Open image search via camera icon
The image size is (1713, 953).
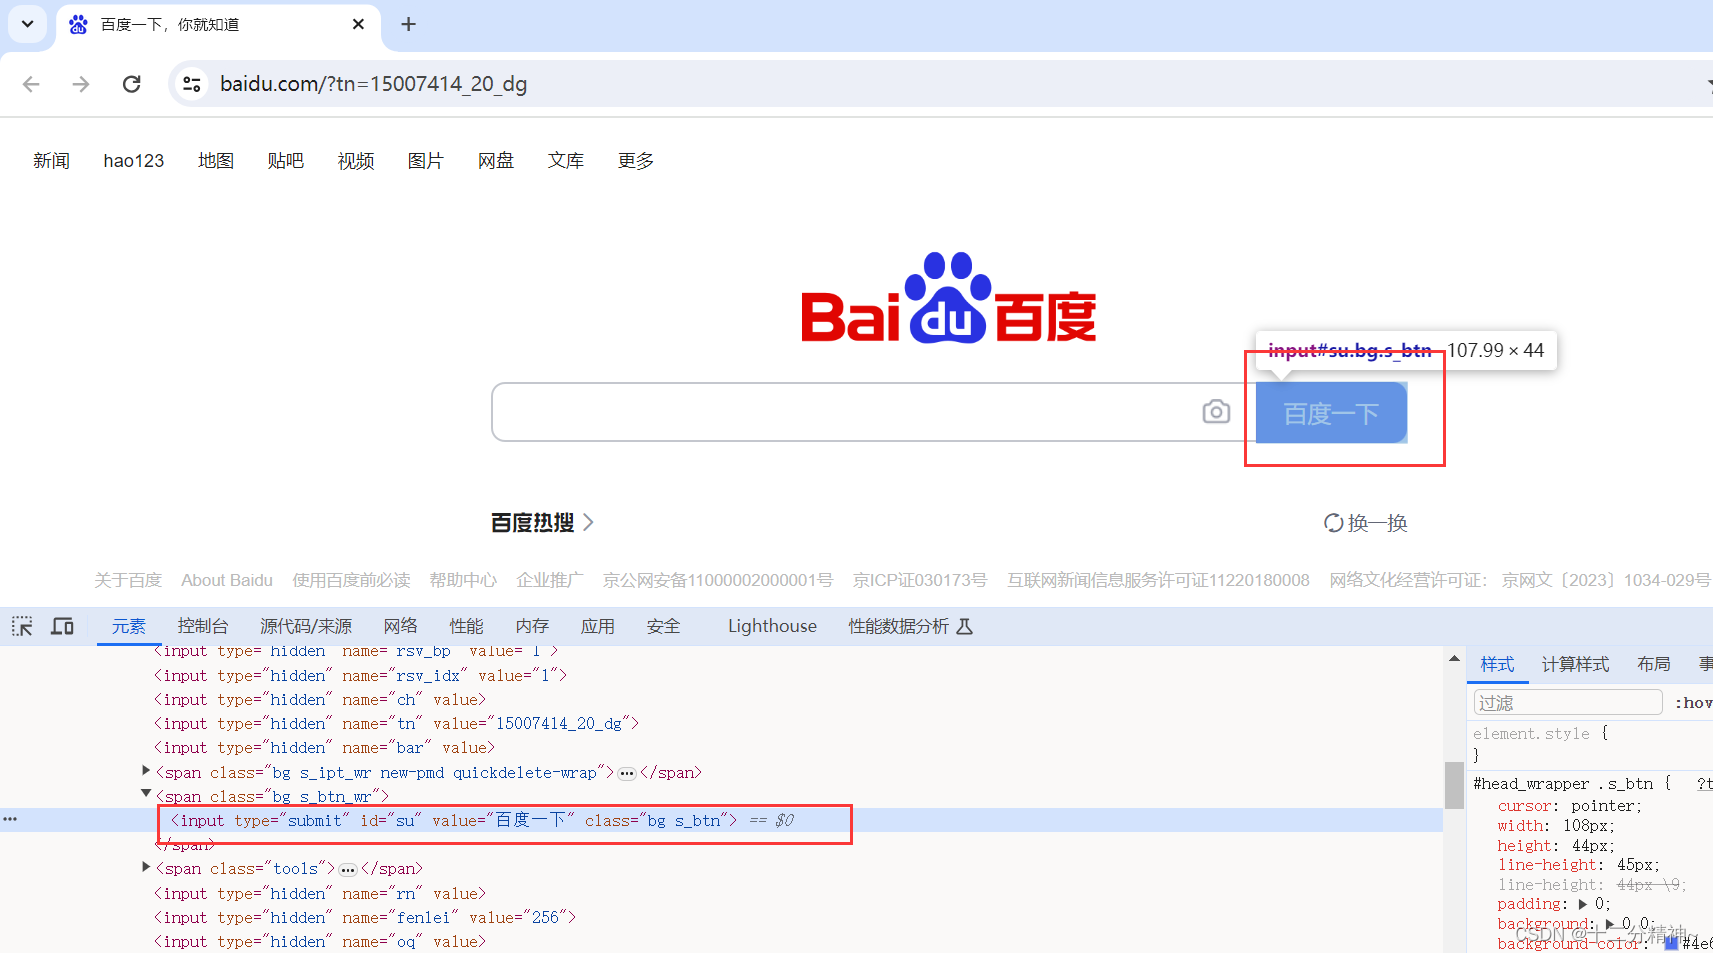point(1216,411)
